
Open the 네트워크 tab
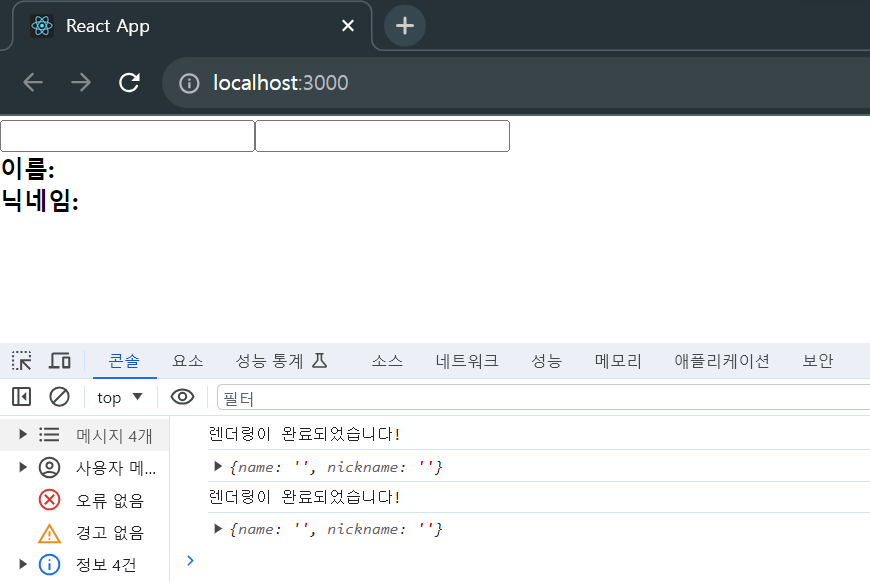click(x=467, y=361)
